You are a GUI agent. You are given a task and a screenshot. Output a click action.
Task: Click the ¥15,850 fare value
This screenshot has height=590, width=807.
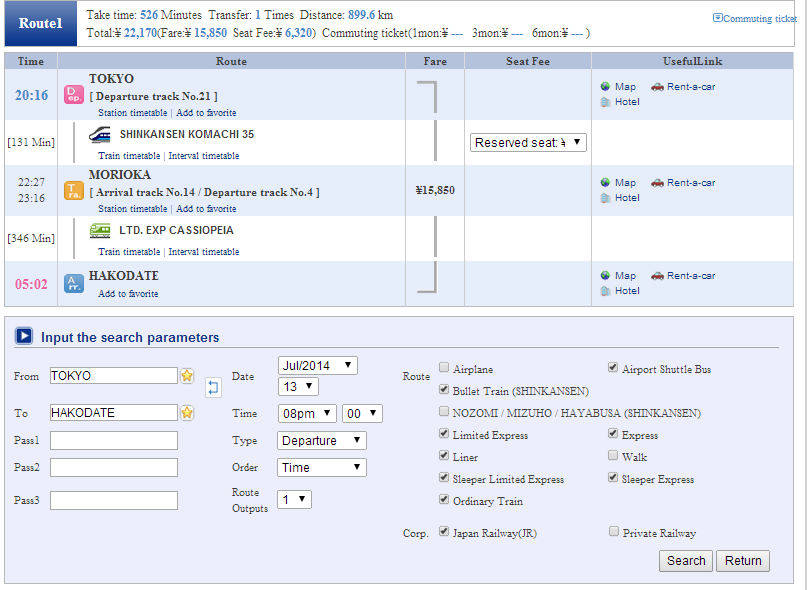click(x=435, y=190)
